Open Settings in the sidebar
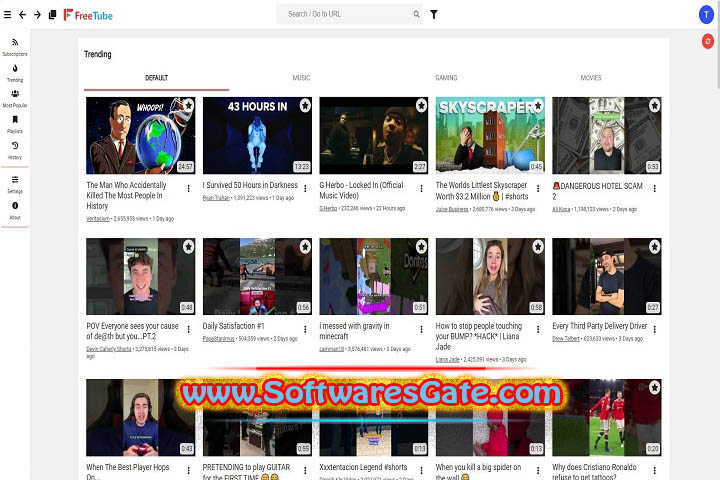Screen dimensions: 720x480 pyautogui.click(x=15, y=185)
